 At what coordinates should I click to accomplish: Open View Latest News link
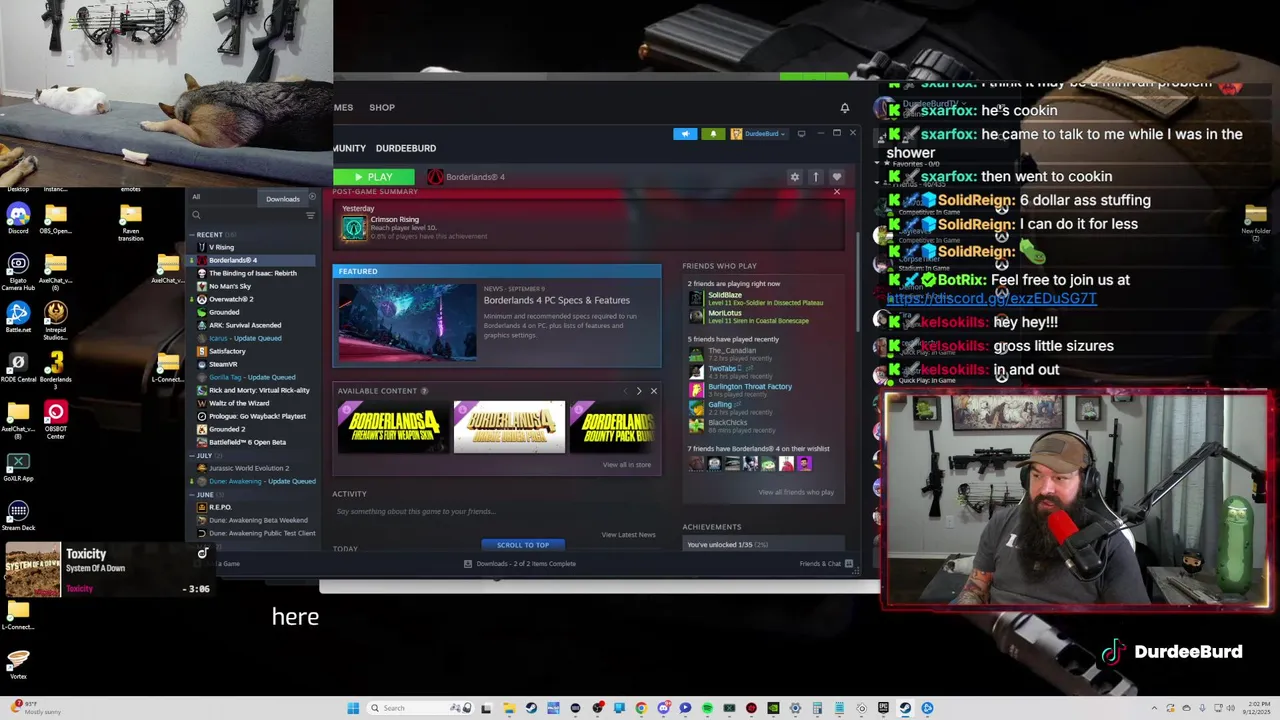pyautogui.click(x=628, y=535)
